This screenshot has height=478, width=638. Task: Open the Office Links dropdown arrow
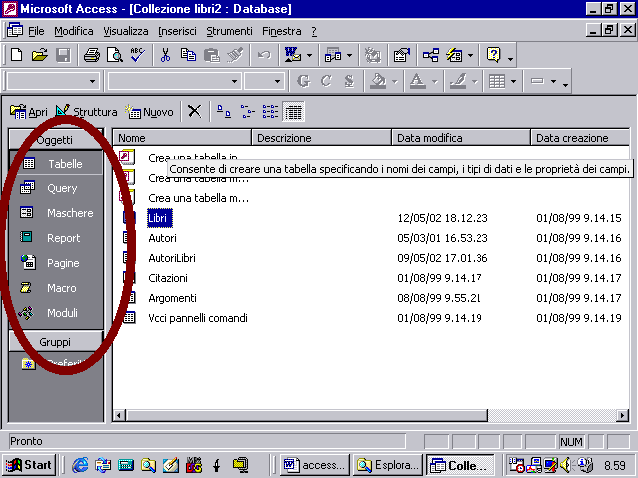309,55
